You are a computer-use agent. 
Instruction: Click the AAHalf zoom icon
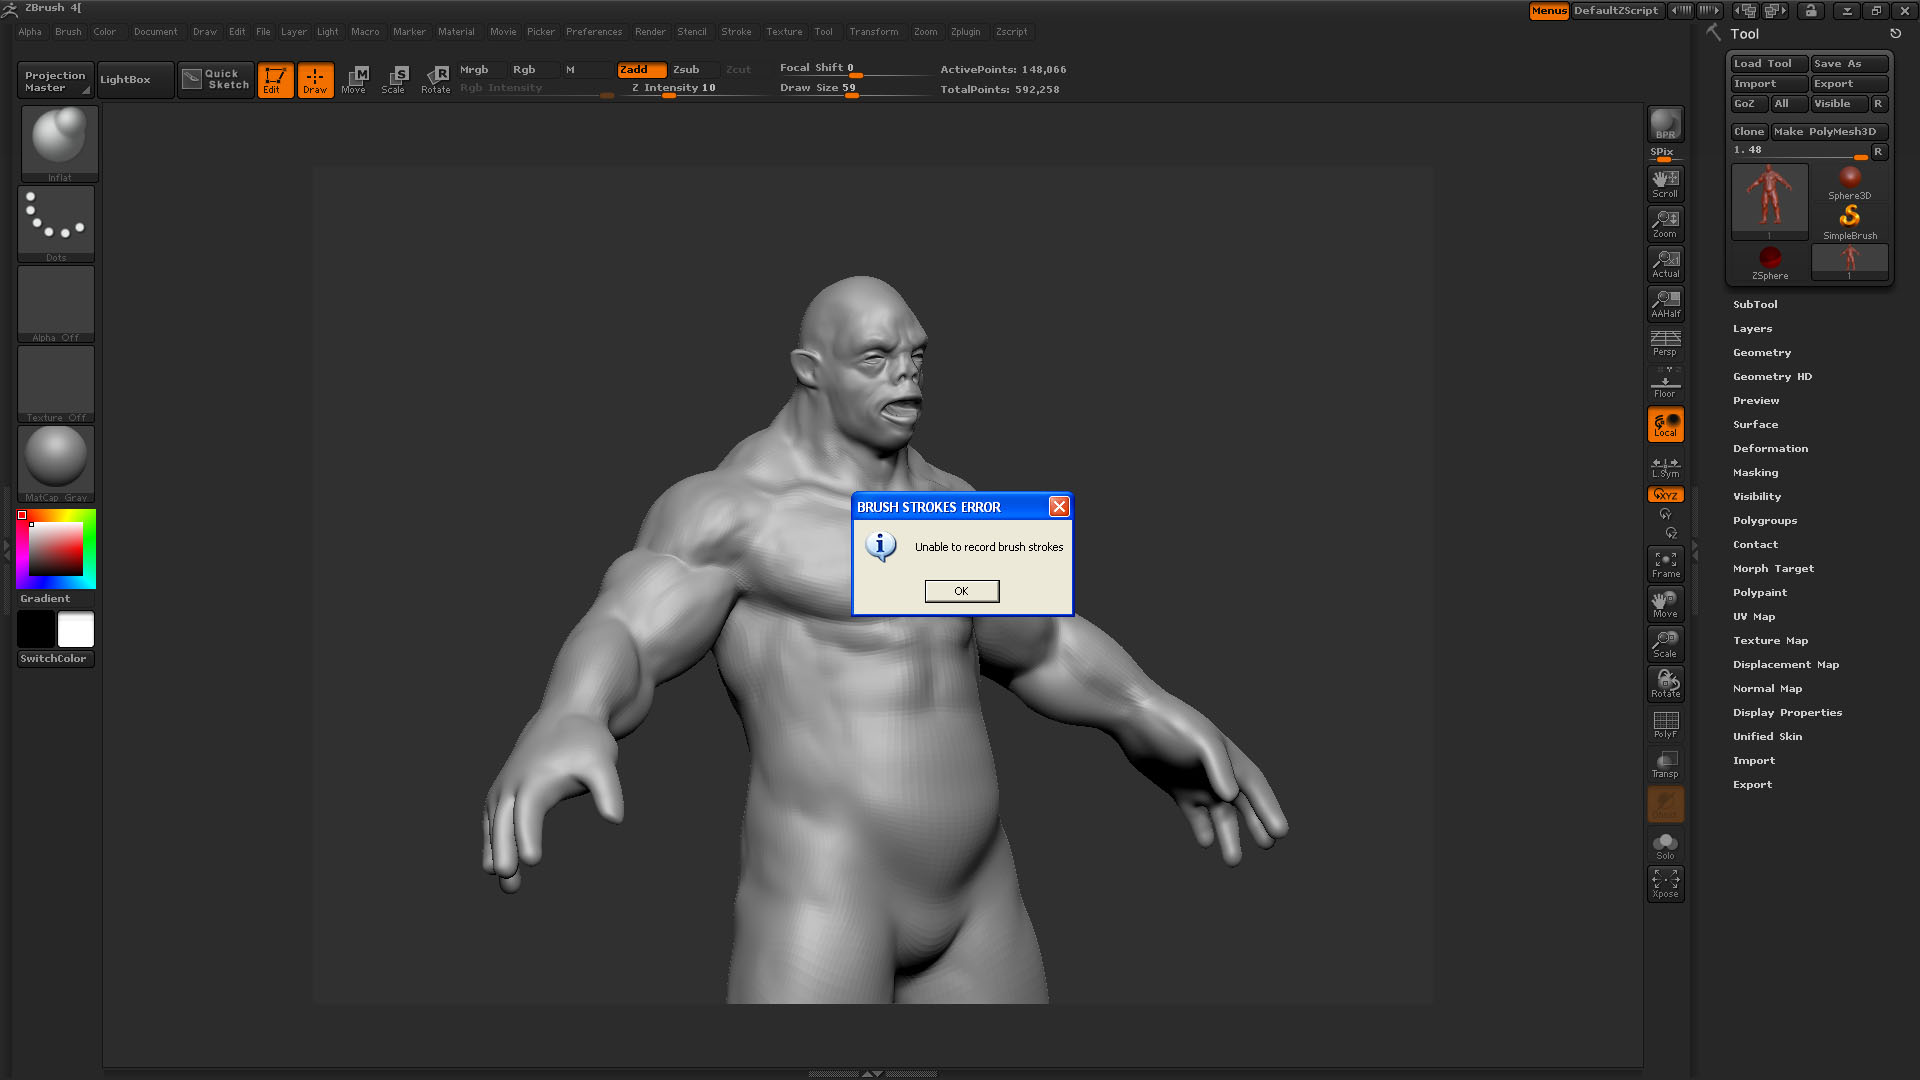(x=1665, y=303)
